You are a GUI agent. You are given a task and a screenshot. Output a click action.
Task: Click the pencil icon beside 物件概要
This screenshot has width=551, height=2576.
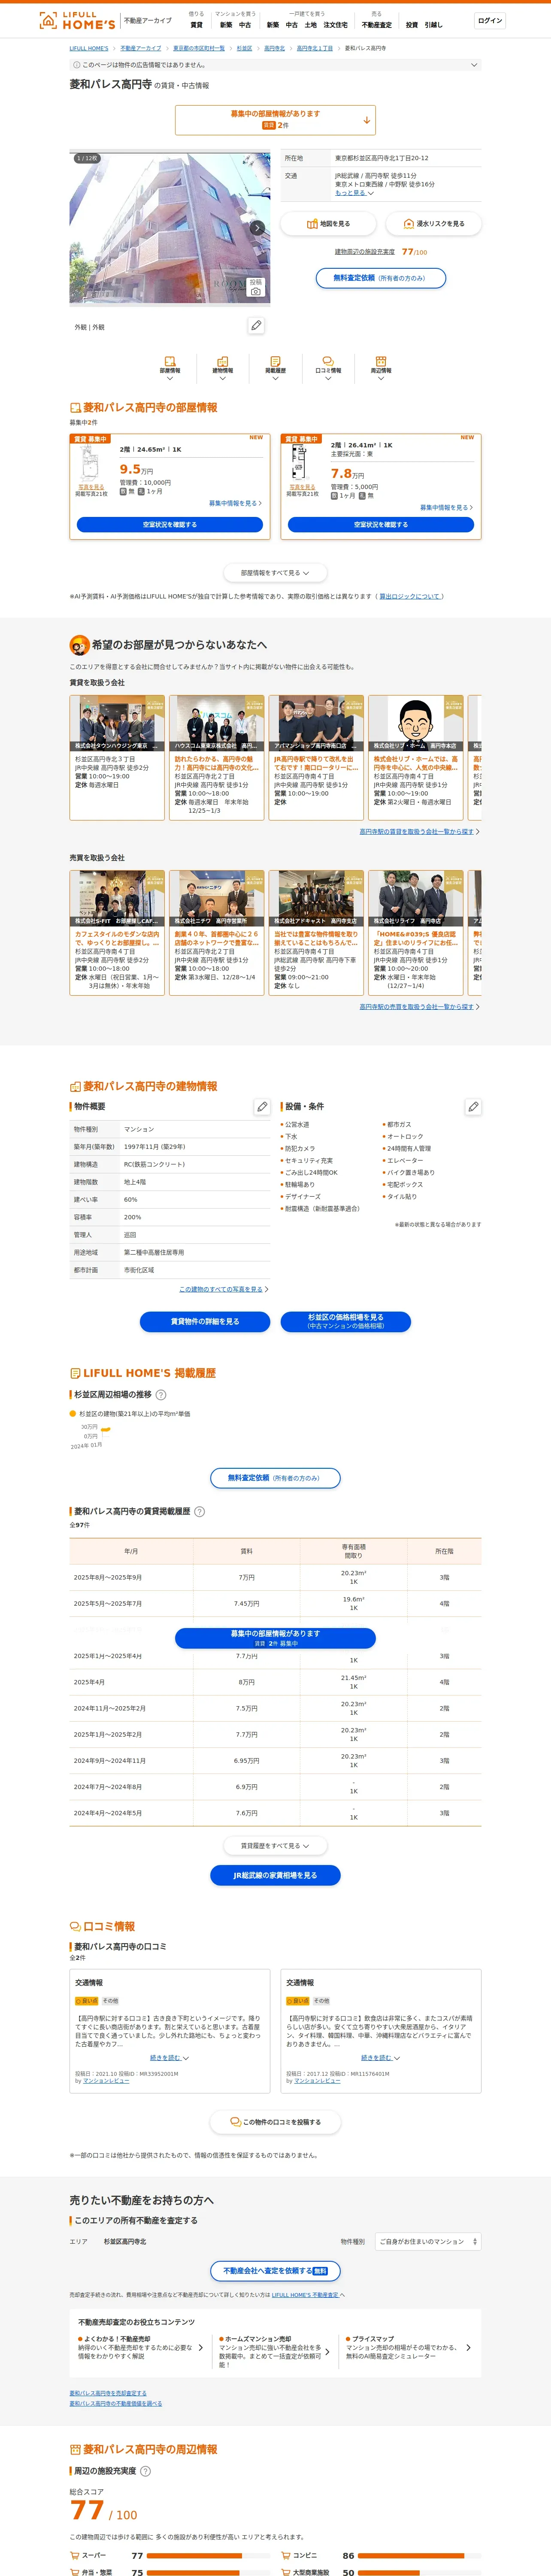pyautogui.click(x=262, y=1106)
